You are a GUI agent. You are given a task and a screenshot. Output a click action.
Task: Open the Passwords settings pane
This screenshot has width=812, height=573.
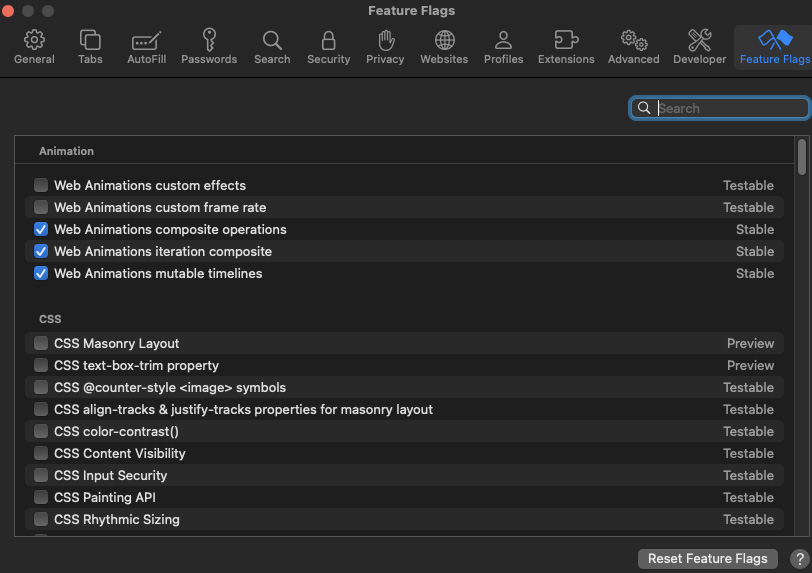209,47
